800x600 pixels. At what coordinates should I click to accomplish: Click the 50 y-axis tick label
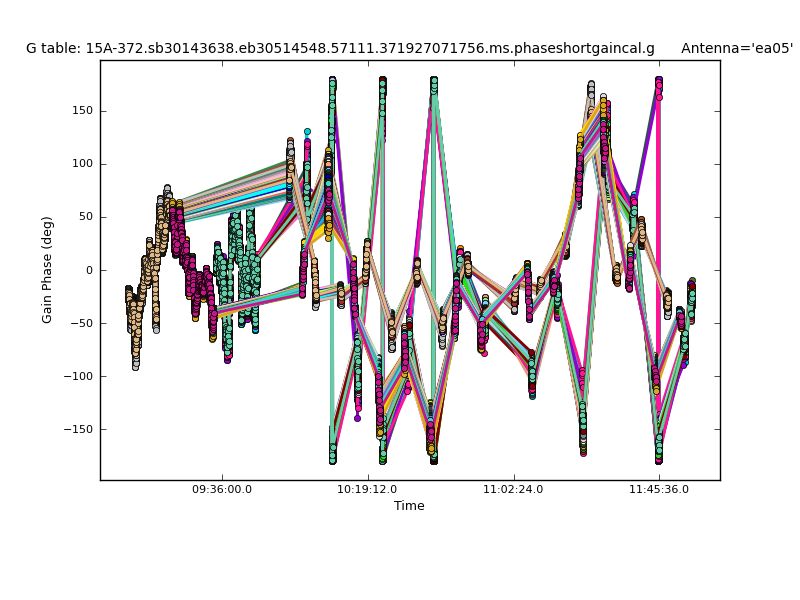point(85,217)
